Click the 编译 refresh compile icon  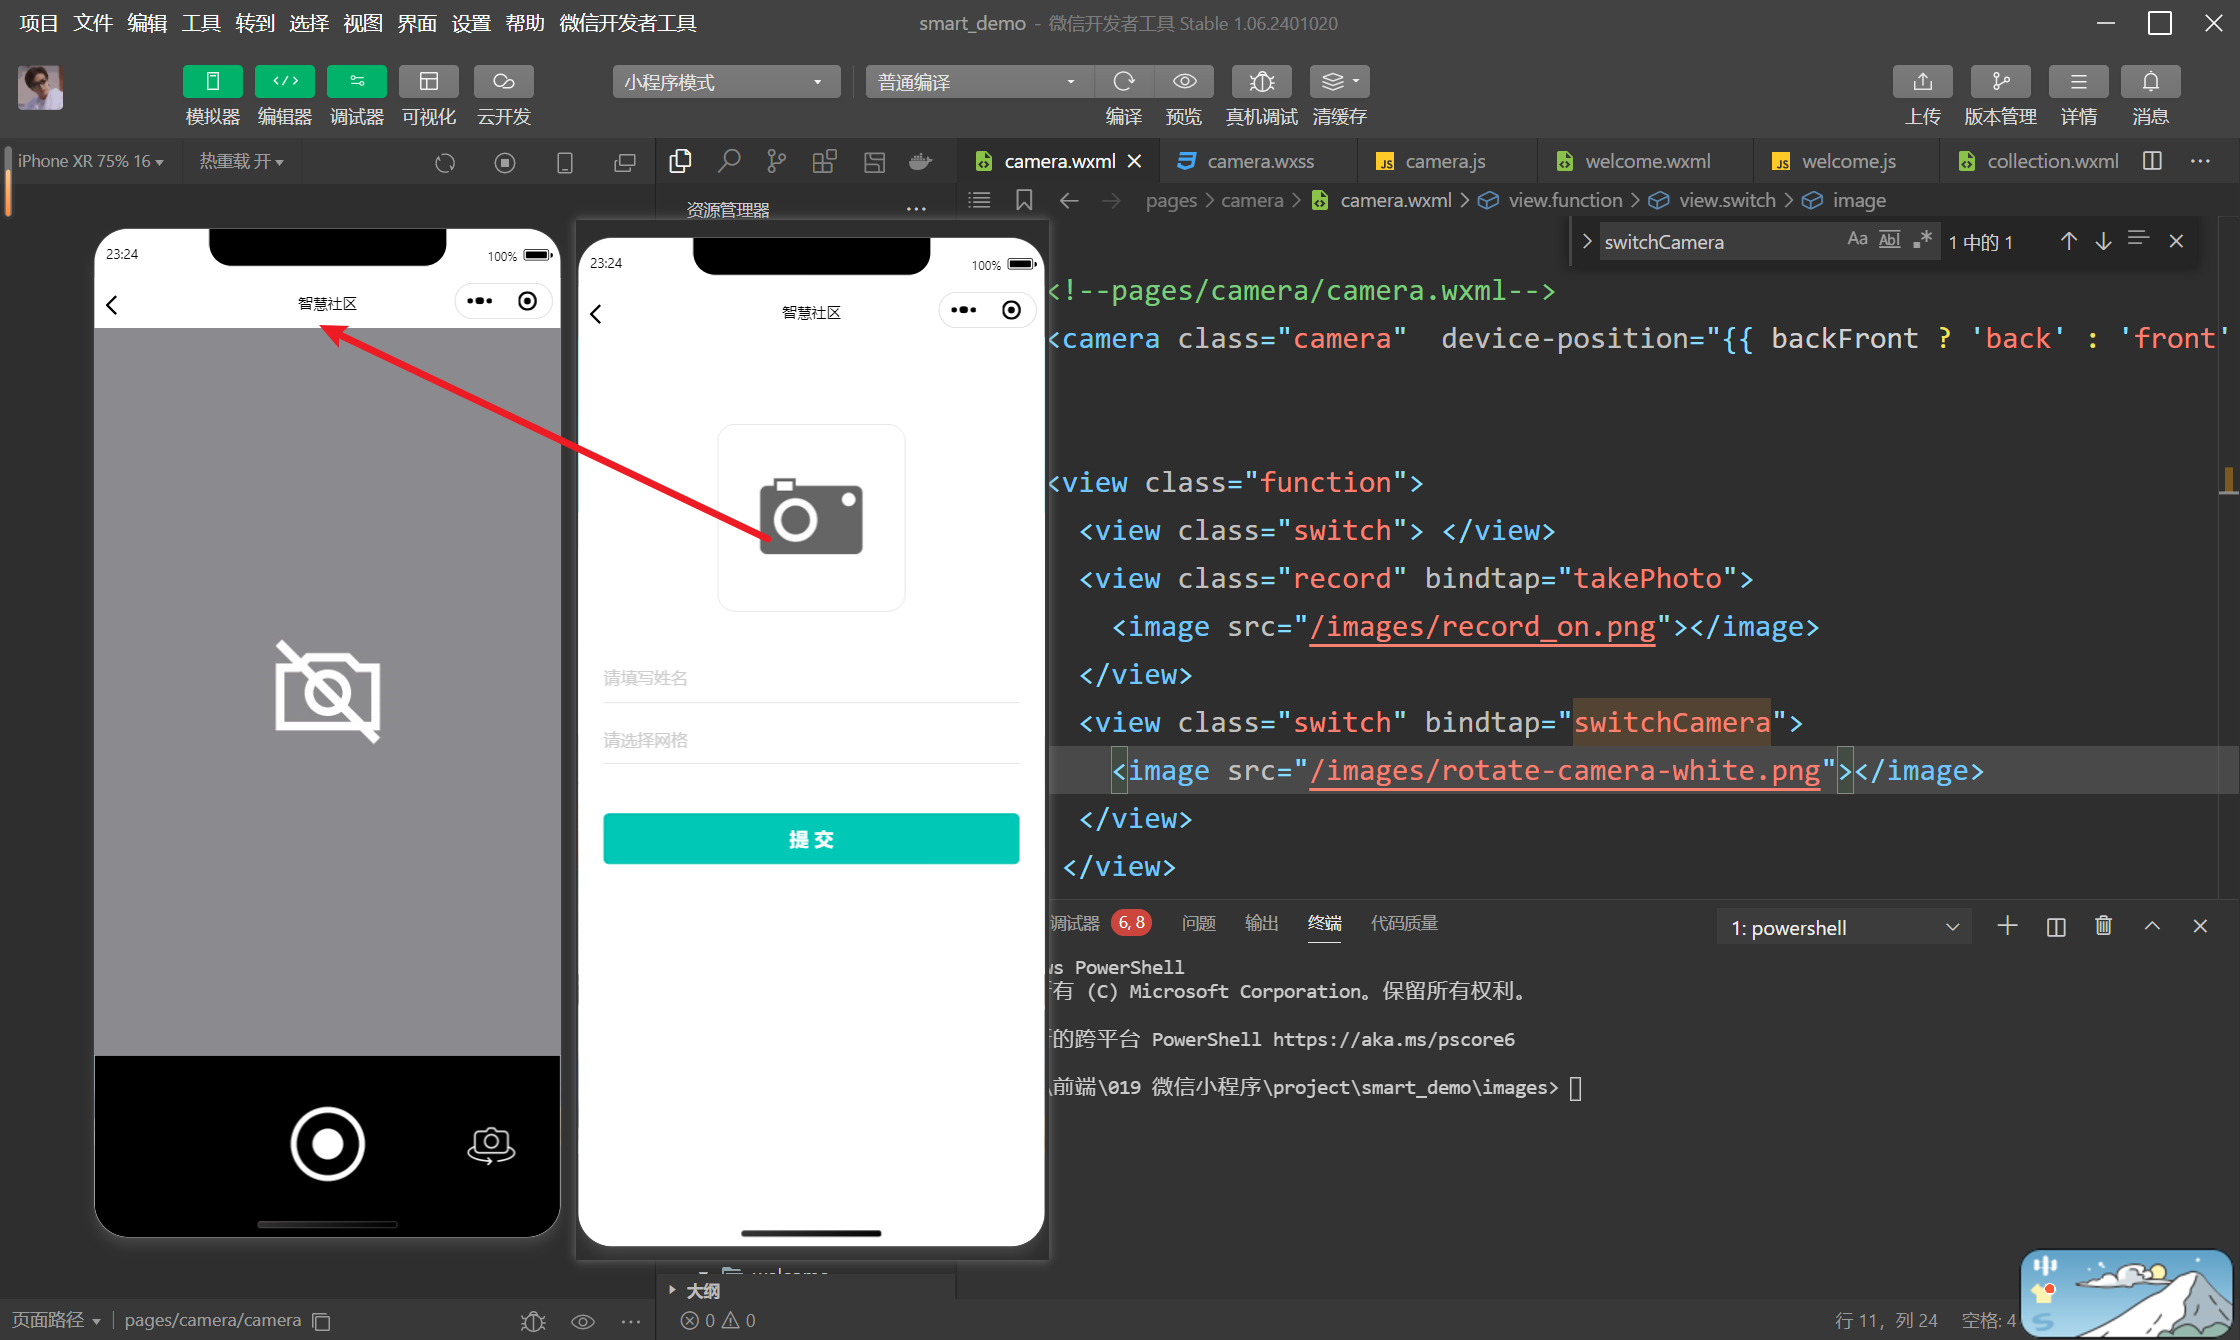(1124, 82)
